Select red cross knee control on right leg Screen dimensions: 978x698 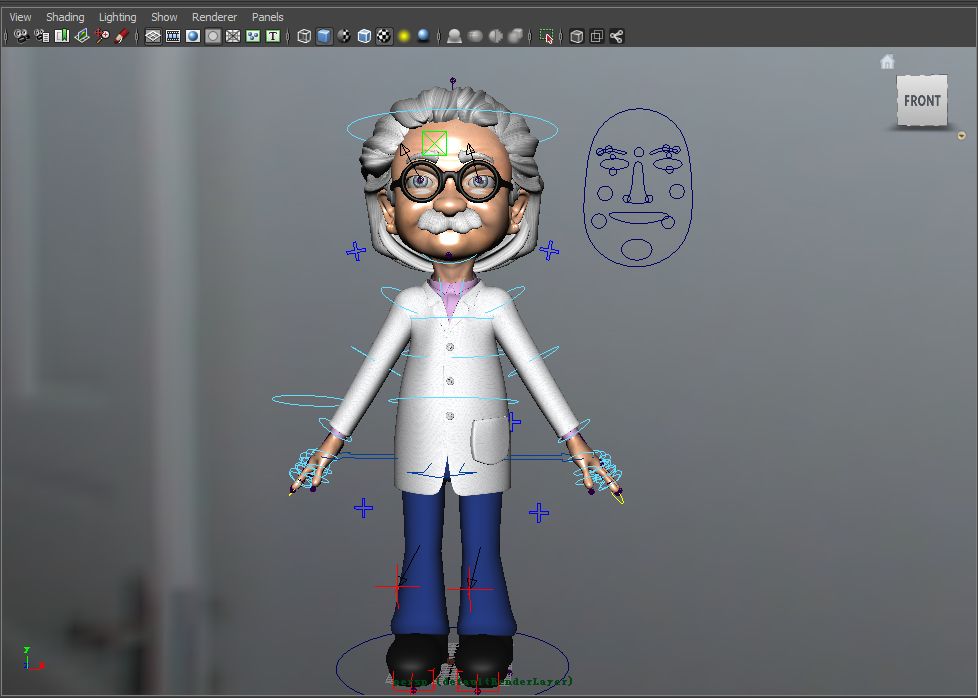coord(470,588)
